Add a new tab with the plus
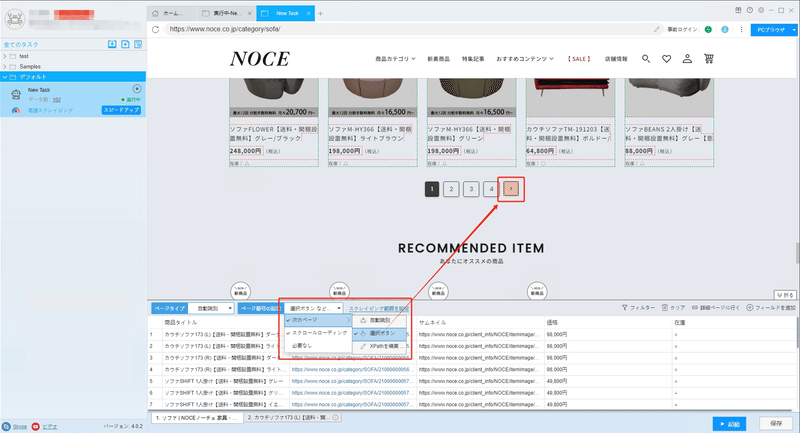 coord(320,13)
